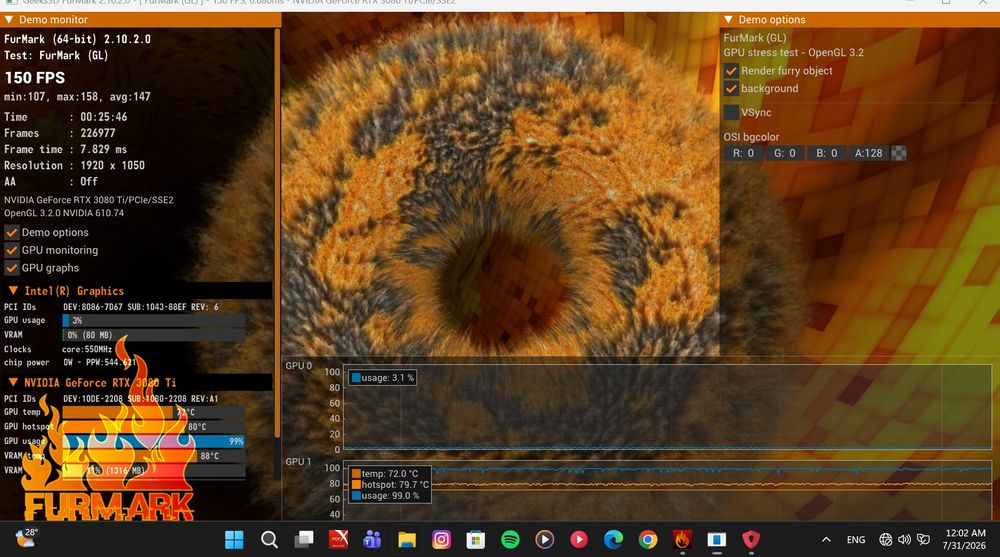Click the GPU 1 temp: 72.0 °C legend
This screenshot has width=1000, height=557.
tap(385, 473)
